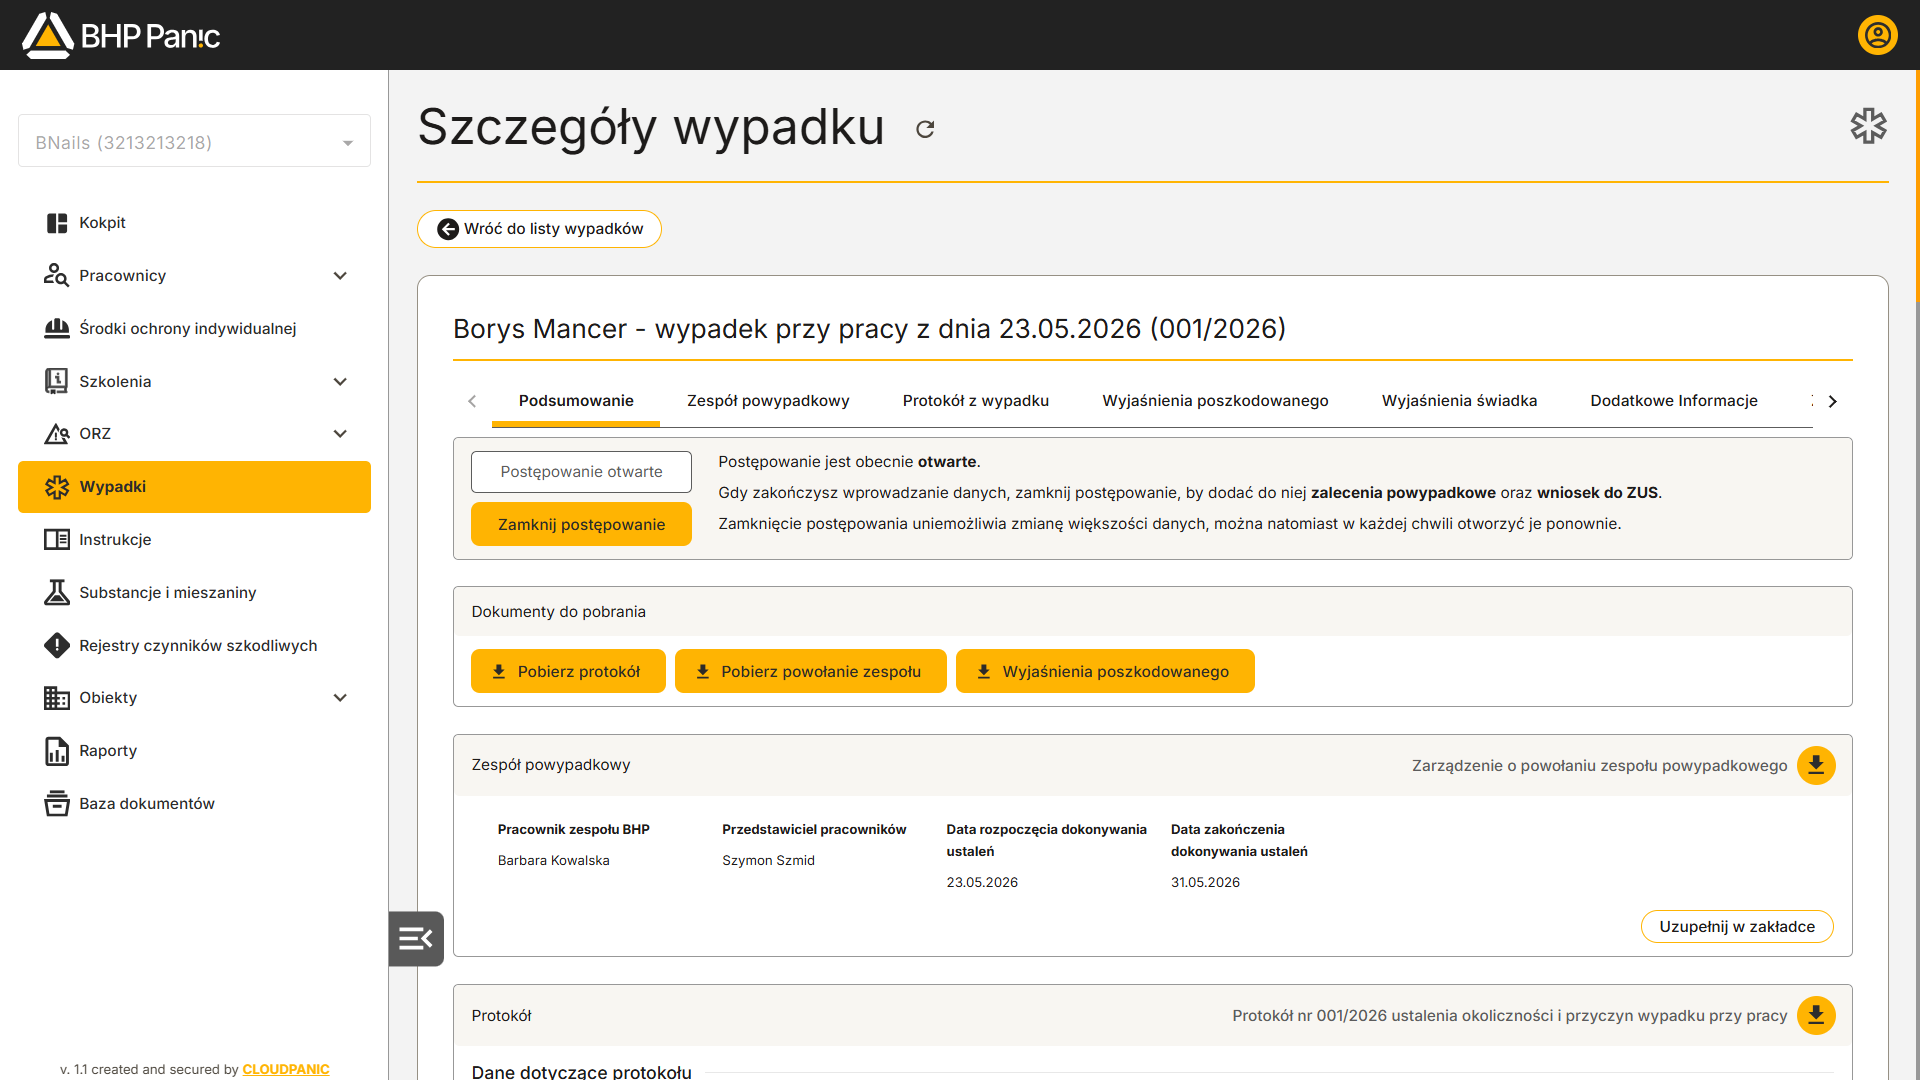Click the Szkolenia book icon
1920x1080 pixels.
point(57,381)
